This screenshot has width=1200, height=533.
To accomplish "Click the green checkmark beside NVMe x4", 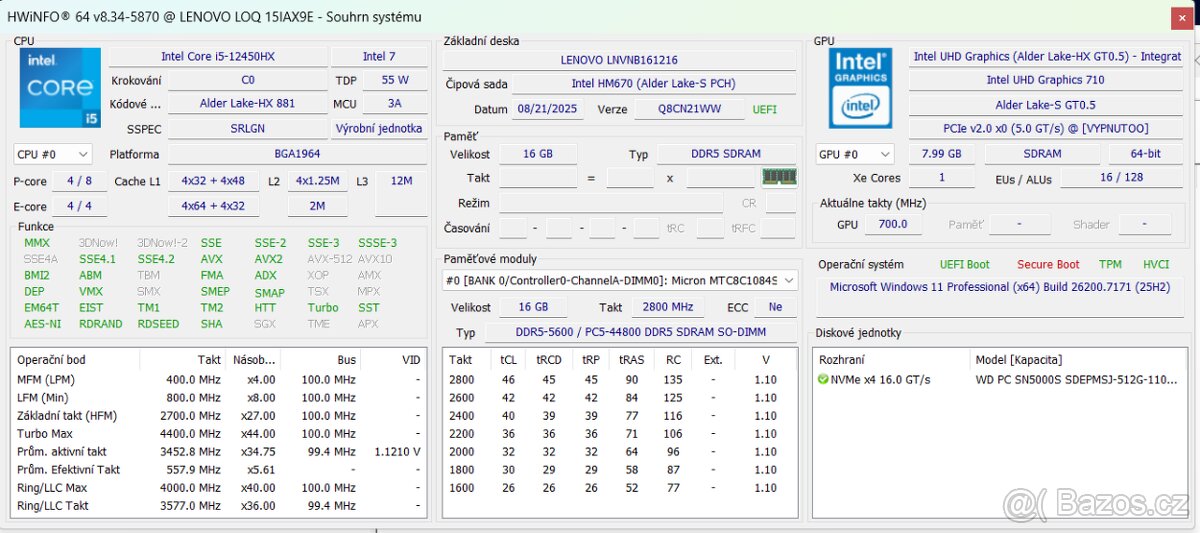I will [823, 380].
